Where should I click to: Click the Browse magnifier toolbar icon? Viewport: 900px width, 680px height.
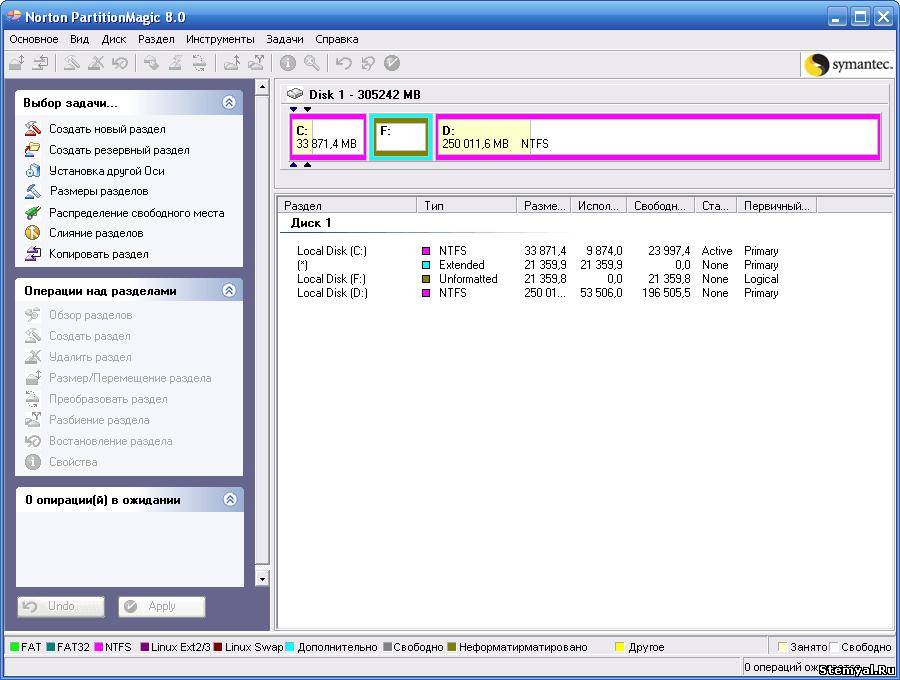312,63
